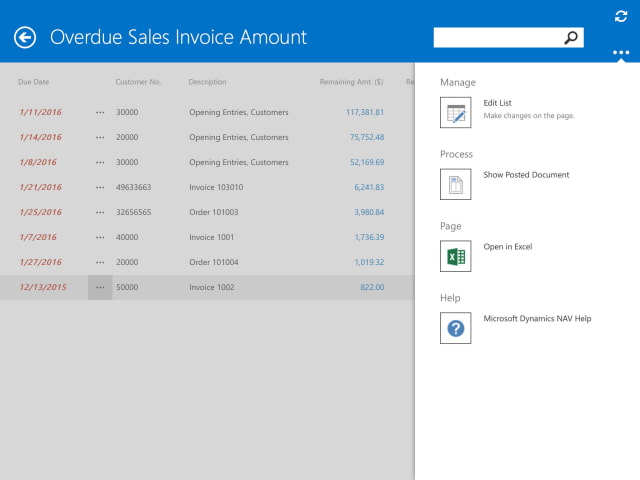Open row options for Invoice 103010
640x480 pixels.
(x=100, y=187)
